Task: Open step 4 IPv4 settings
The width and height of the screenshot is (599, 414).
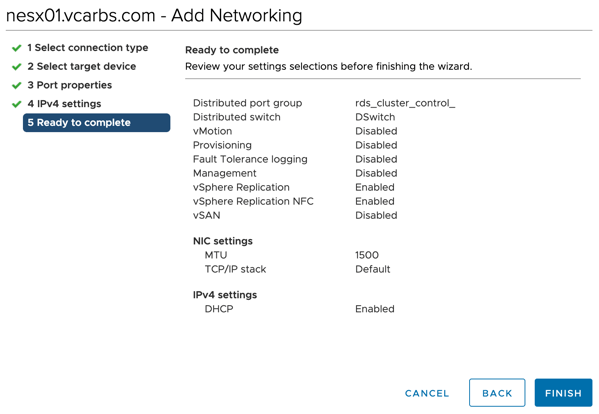Action: point(64,104)
